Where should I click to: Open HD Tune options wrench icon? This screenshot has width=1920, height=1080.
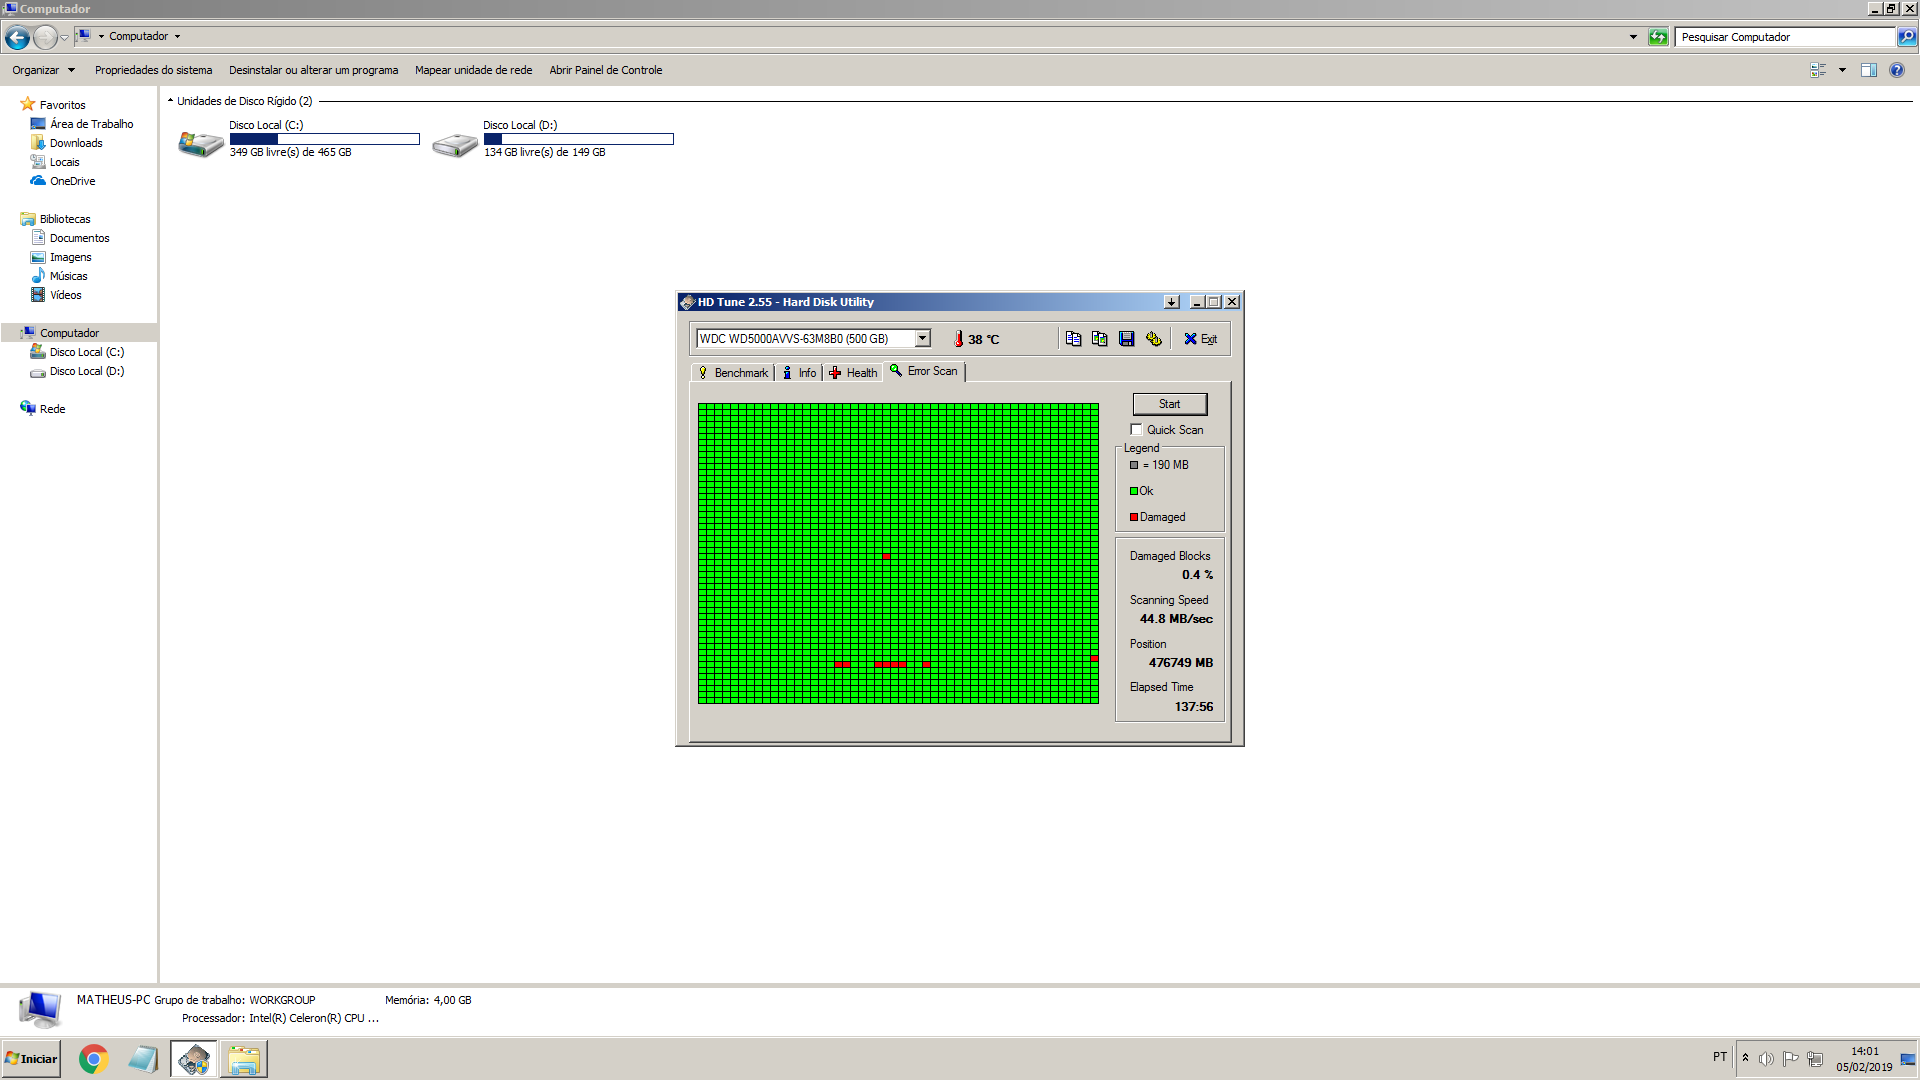[x=1154, y=339]
